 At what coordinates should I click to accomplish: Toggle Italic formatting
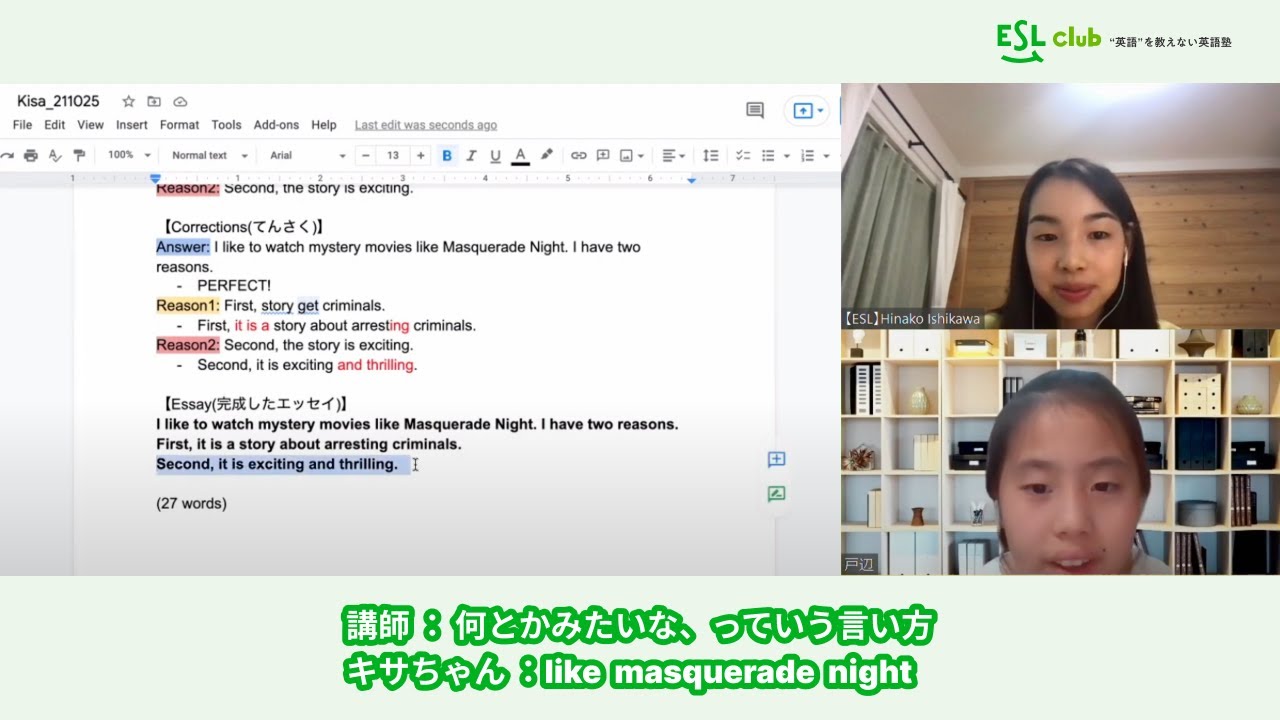click(x=470, y=155)
